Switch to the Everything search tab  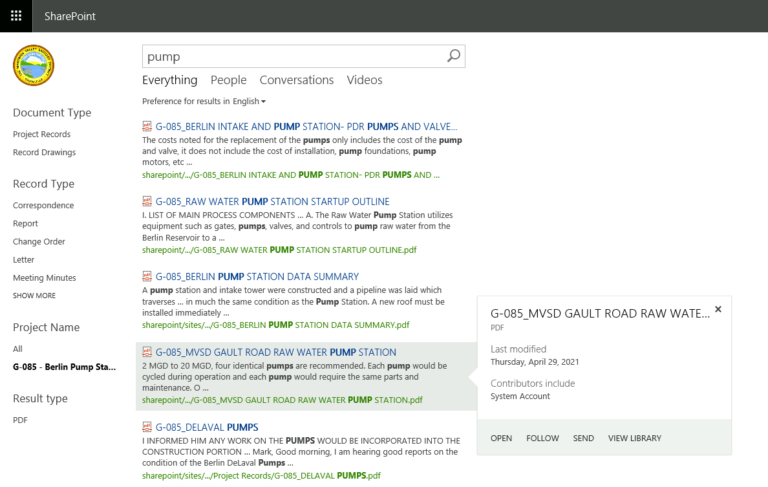pos(169,80)
